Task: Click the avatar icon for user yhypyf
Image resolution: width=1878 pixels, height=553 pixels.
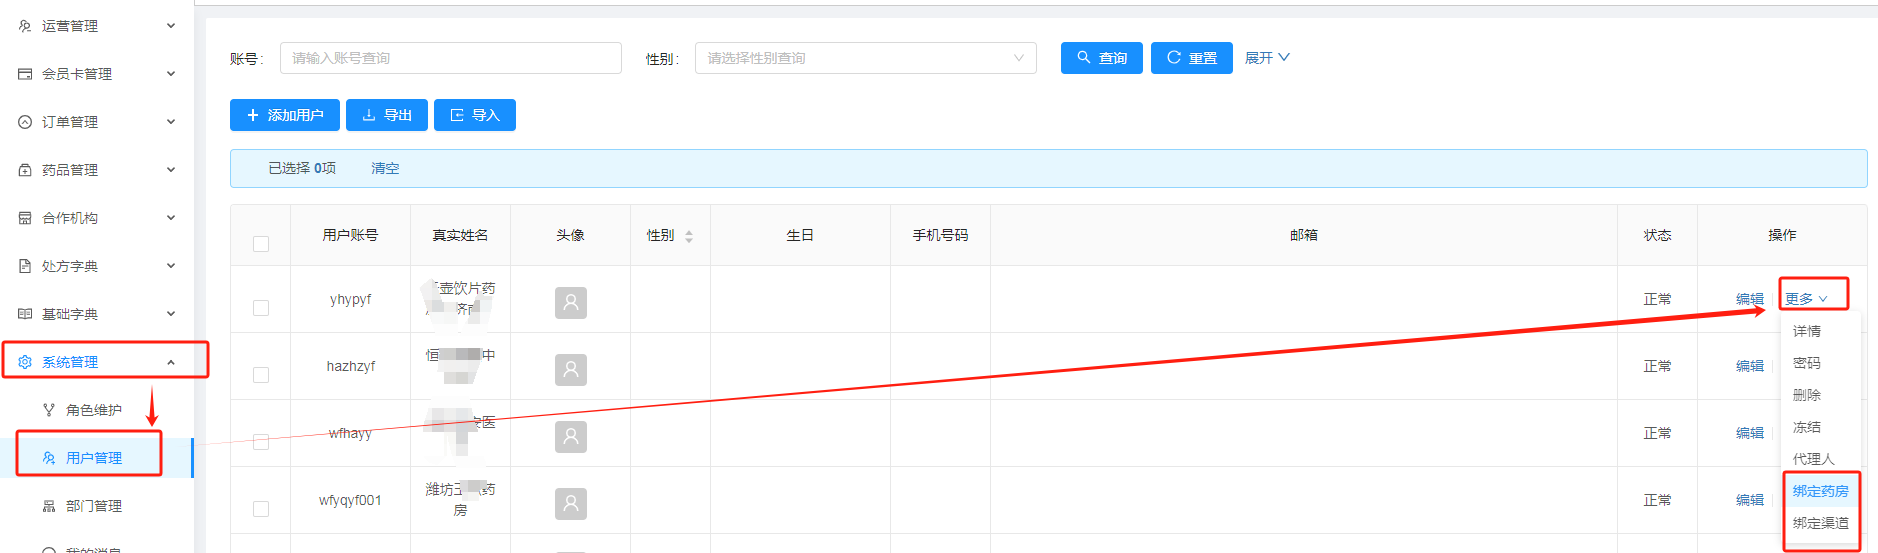Action: coord(570,302)
